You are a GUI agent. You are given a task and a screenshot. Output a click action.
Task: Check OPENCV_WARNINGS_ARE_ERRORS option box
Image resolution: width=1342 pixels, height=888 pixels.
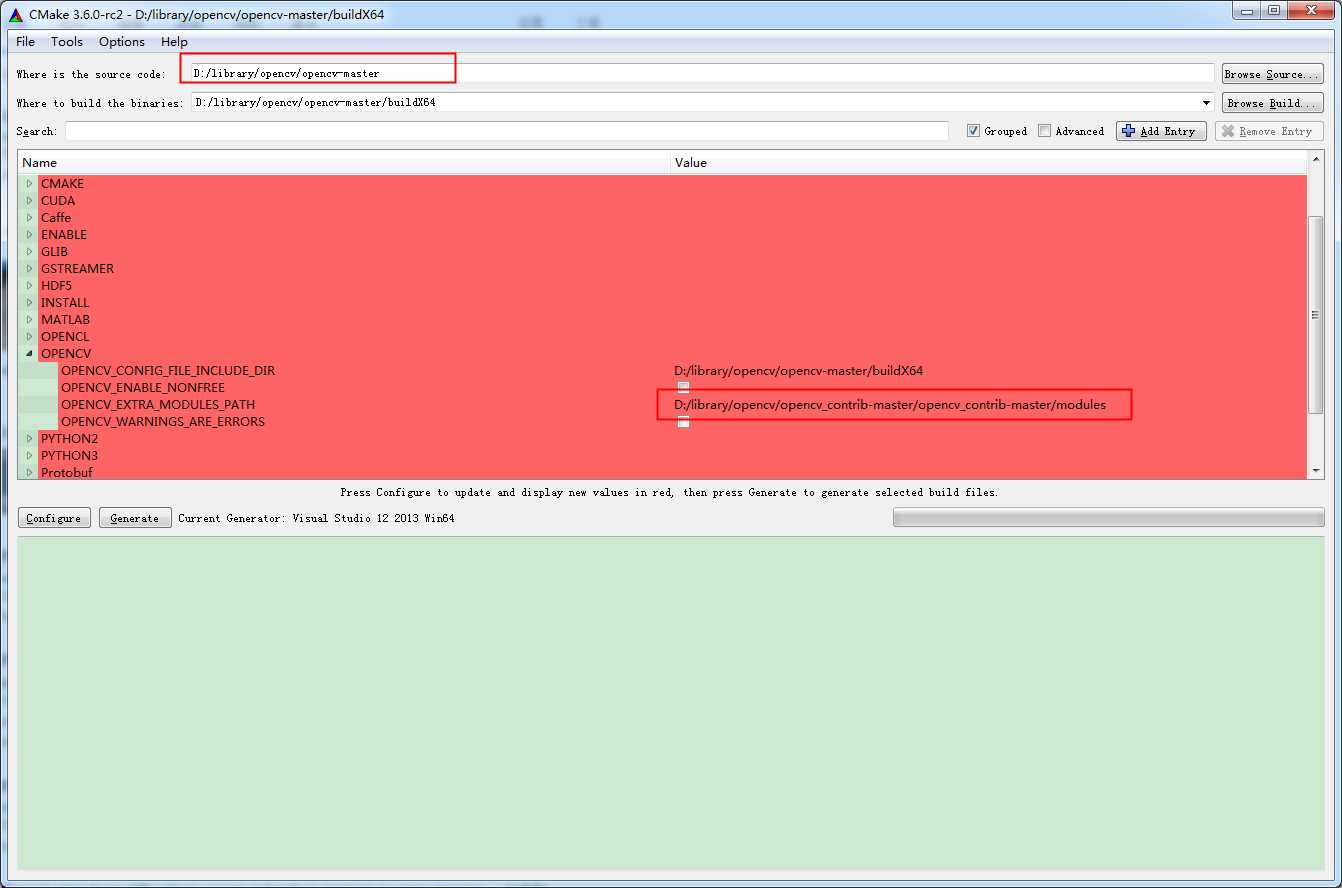click(x=683, y=421)
